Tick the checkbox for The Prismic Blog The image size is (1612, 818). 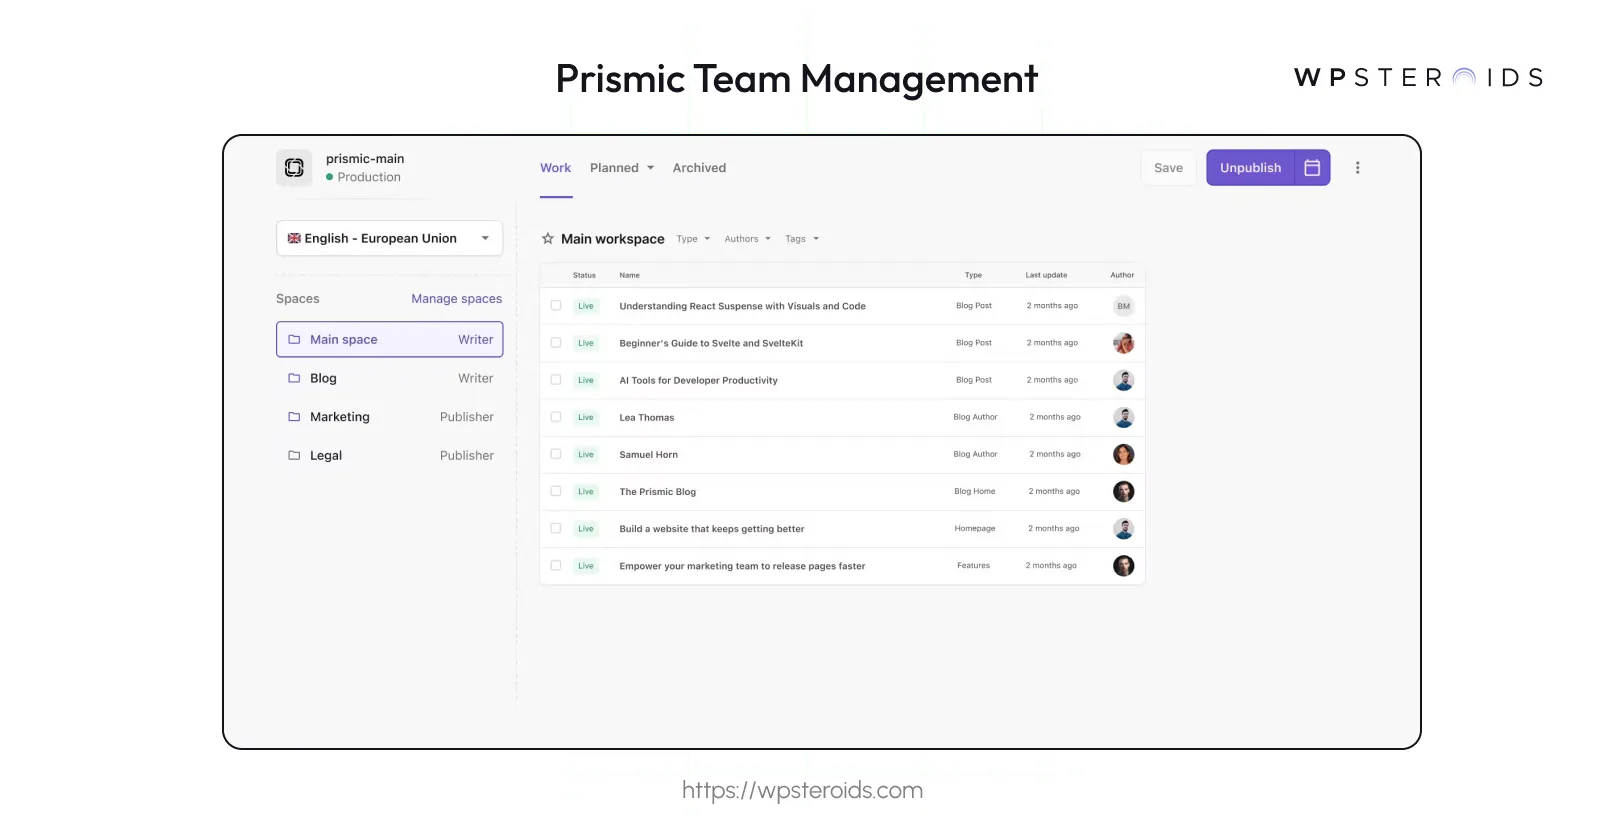point(556,491)
